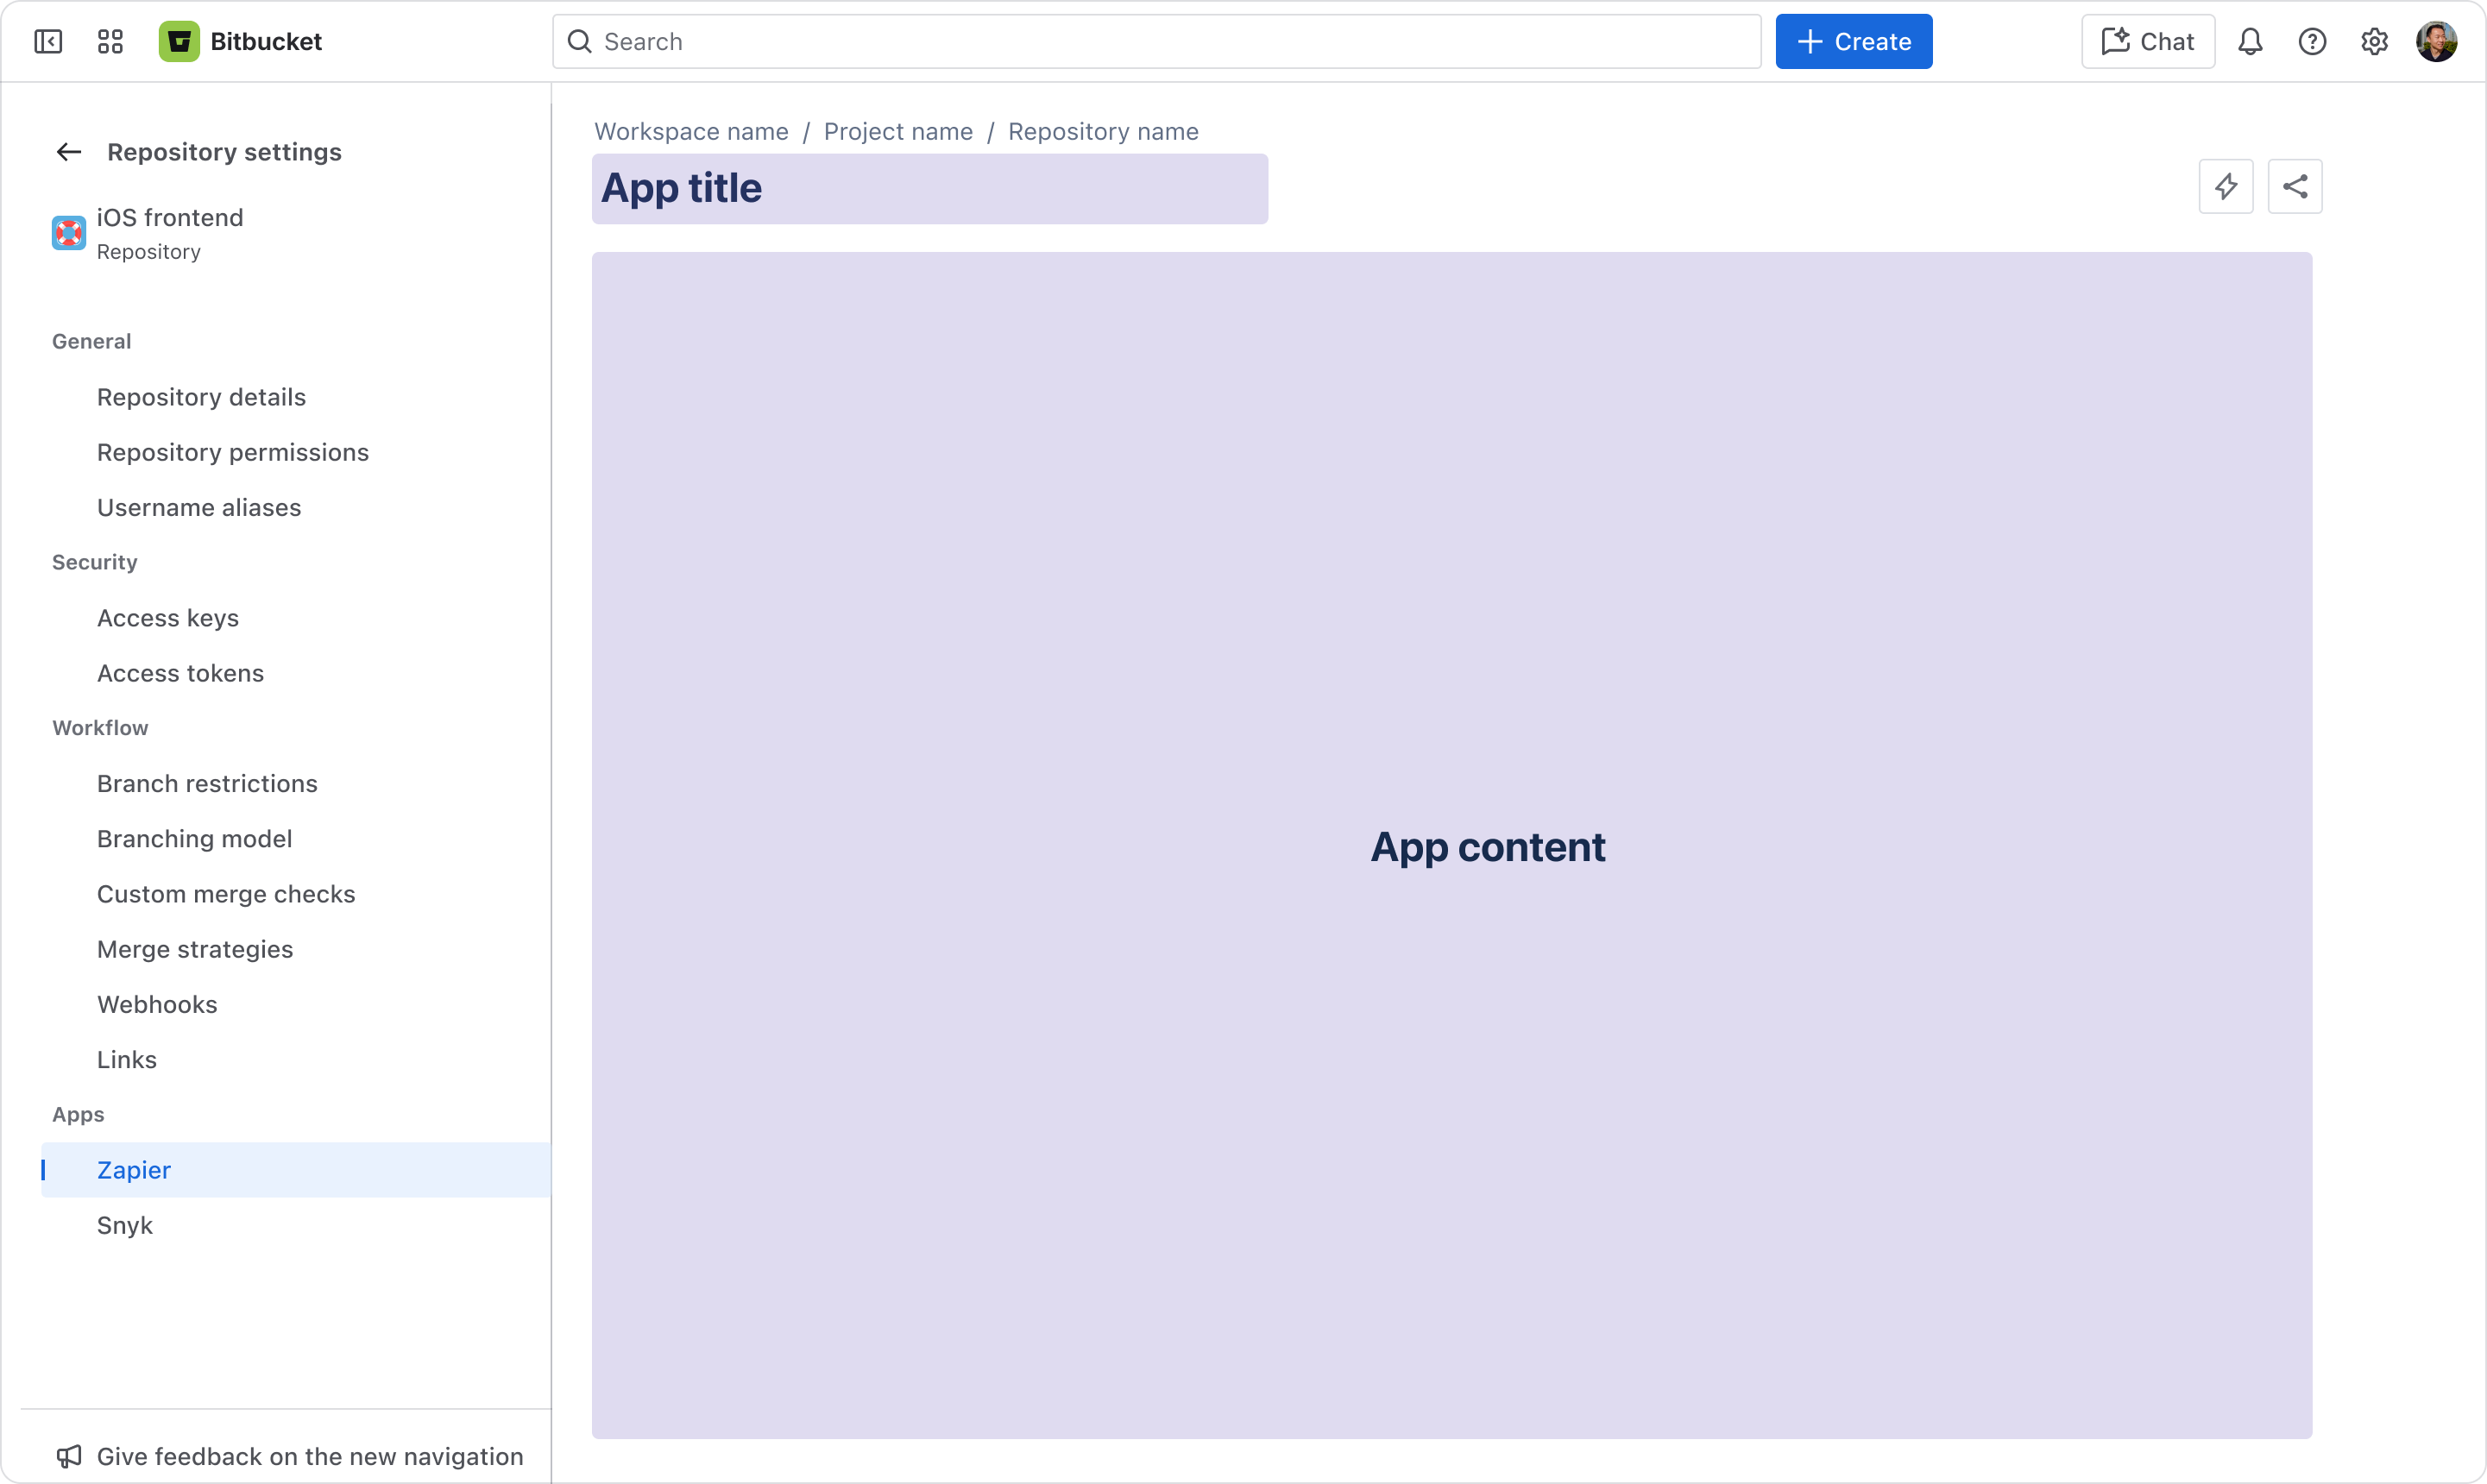This screenshot has height=1484, width=2487.
Task: Open the app switcher grid icon
Action: coord(110,41)
